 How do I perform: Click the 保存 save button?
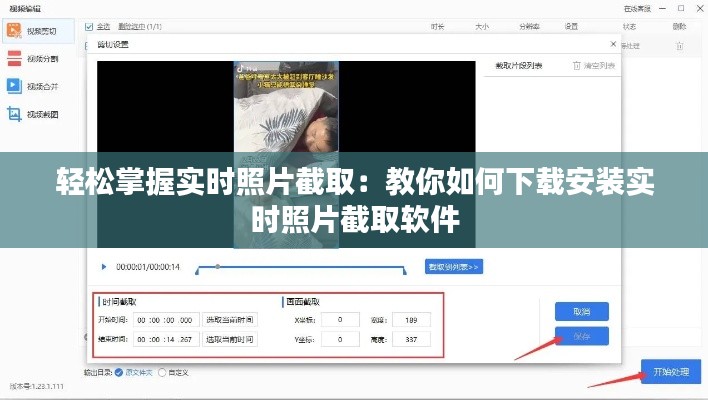click(582, 336)
